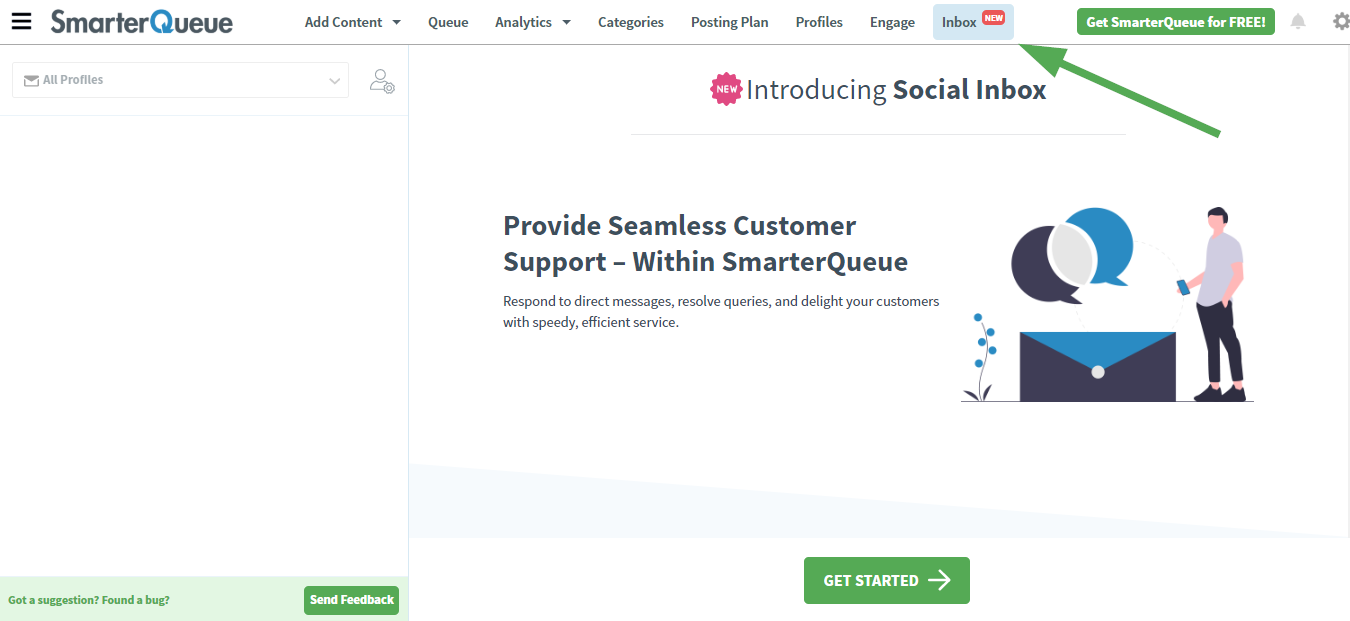Switch to the Inbox tab
Image resolution: width=1350 pixels, height=621 pixels.
(960, 21)
